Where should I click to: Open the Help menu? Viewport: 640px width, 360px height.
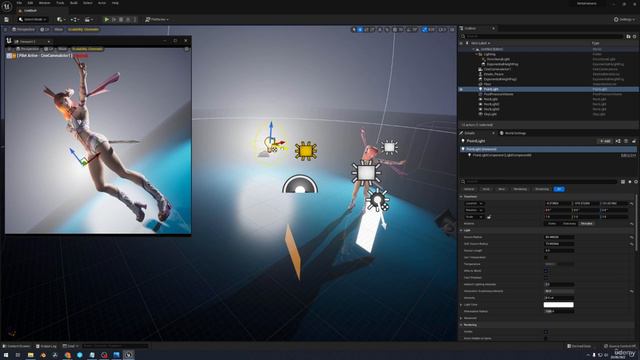point(115,3)
